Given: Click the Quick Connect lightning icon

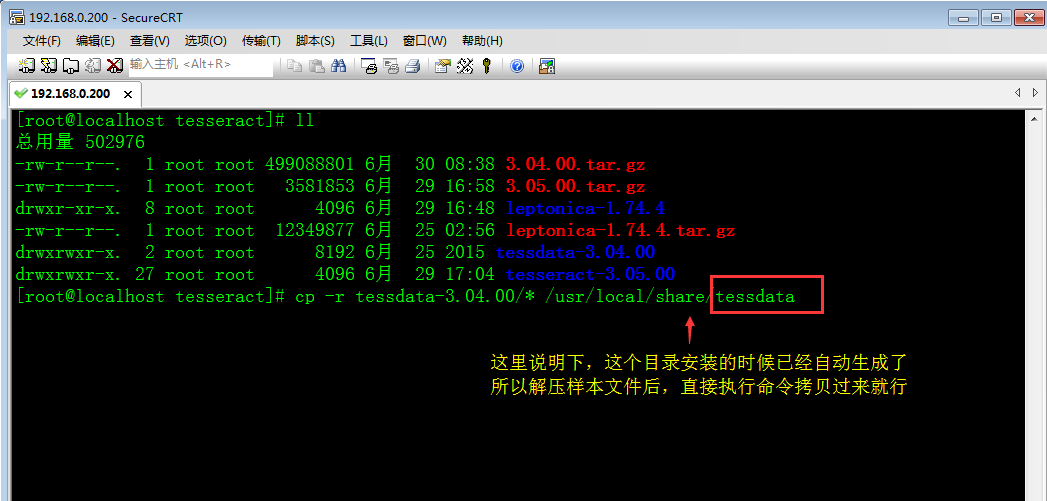Looking at the screenshot, I should tap(49, 65).
